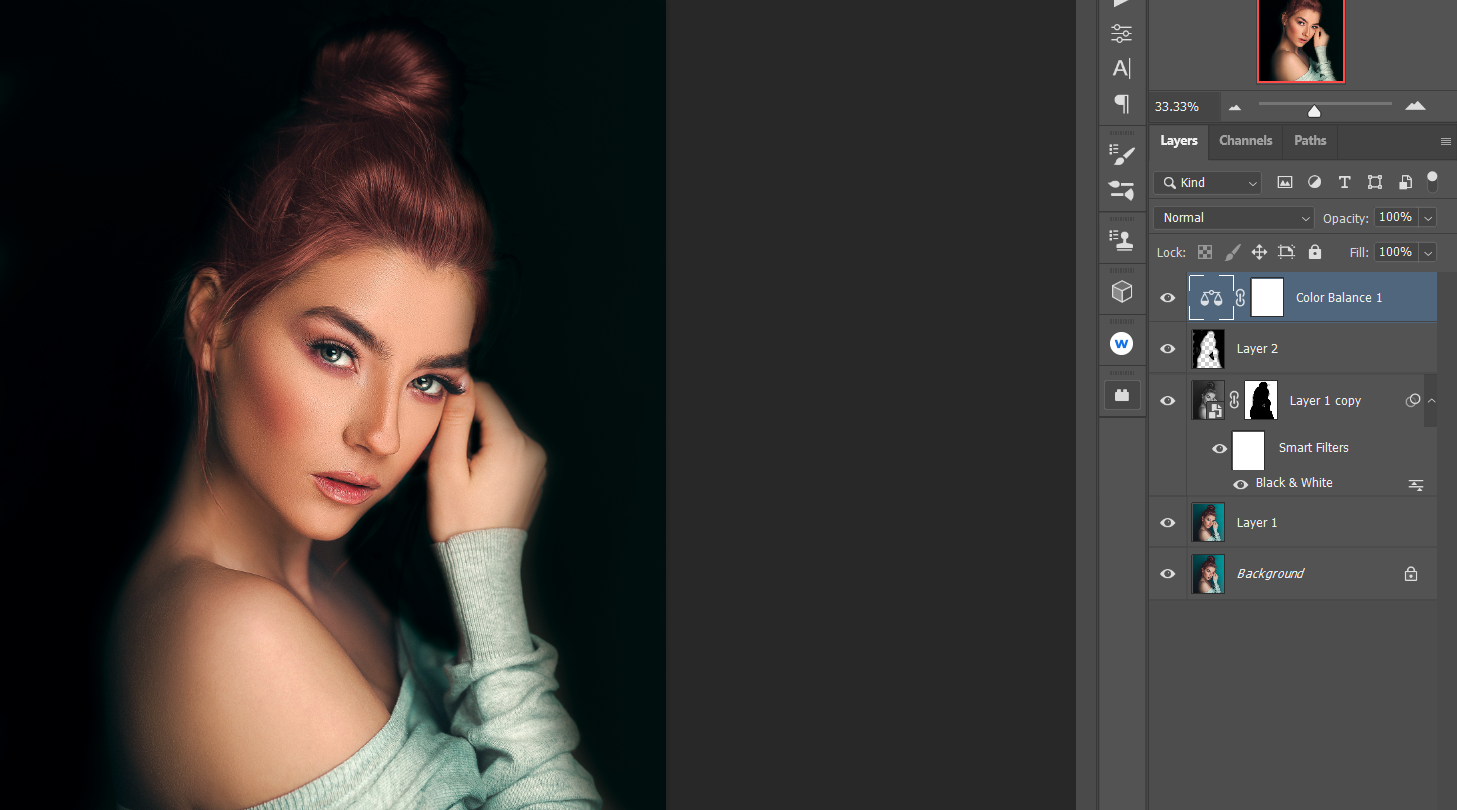1457x810 pixels.
Task: Open the Kind filter dropdown
Action: 1207,183
